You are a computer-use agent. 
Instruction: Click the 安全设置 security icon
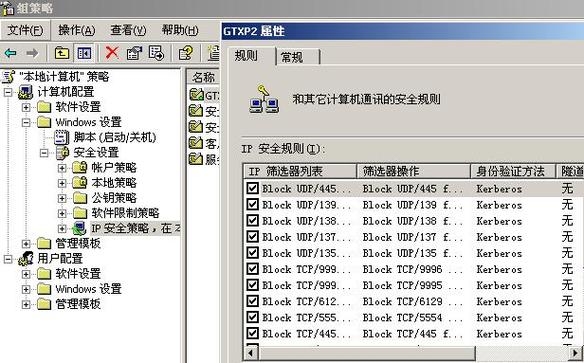pyautogui.click(x=62, y=153)
